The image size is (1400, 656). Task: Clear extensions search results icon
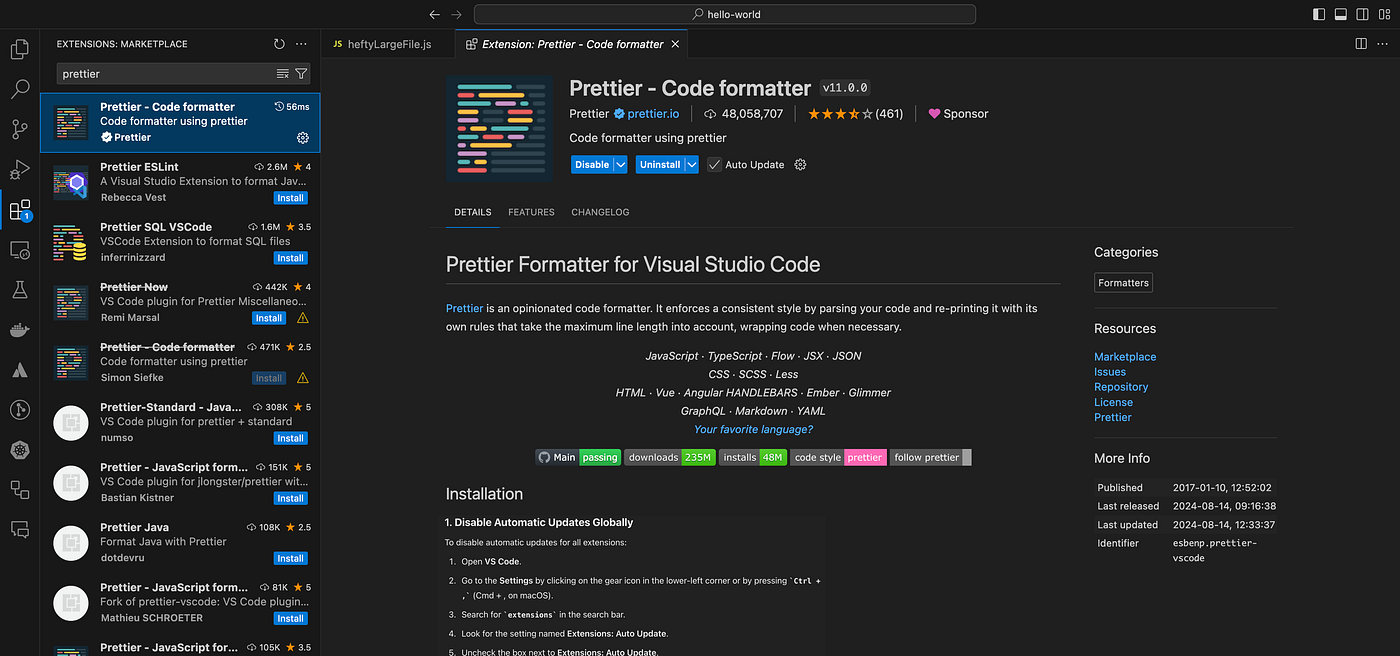point(283,74)
